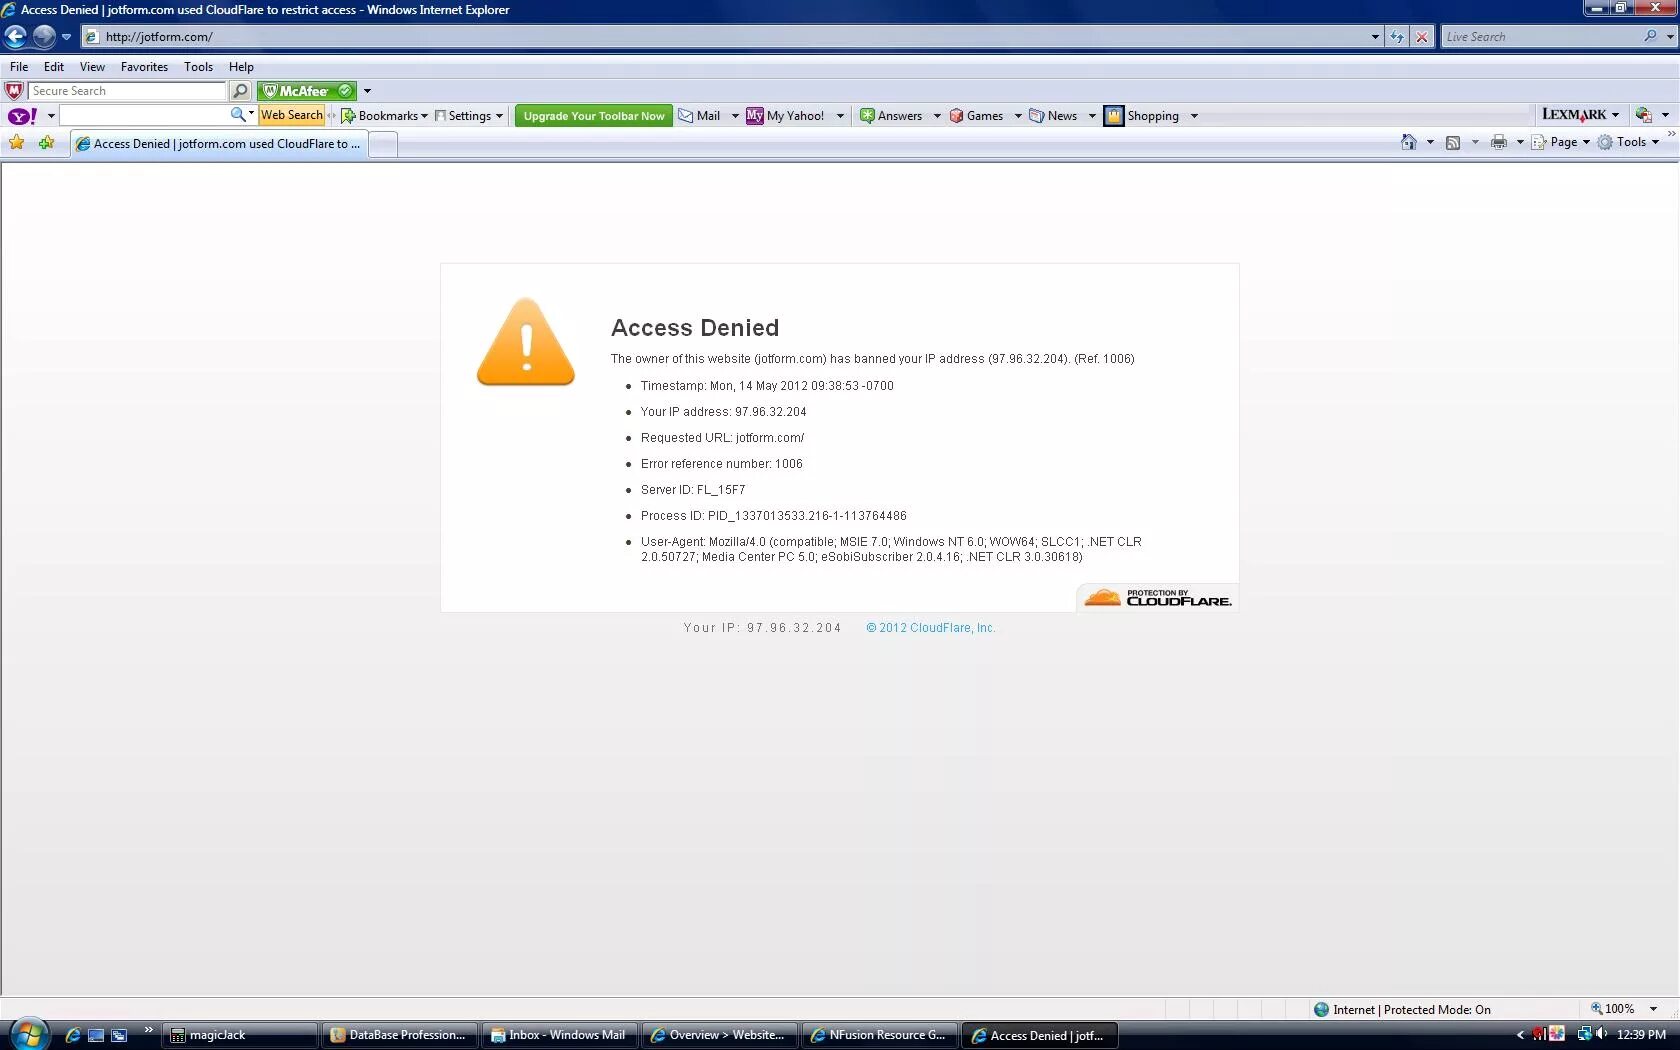Click the Yahoo toolbar search text box
The width and height of the screenshot is (1680, 1050).
tap(144, 116)
